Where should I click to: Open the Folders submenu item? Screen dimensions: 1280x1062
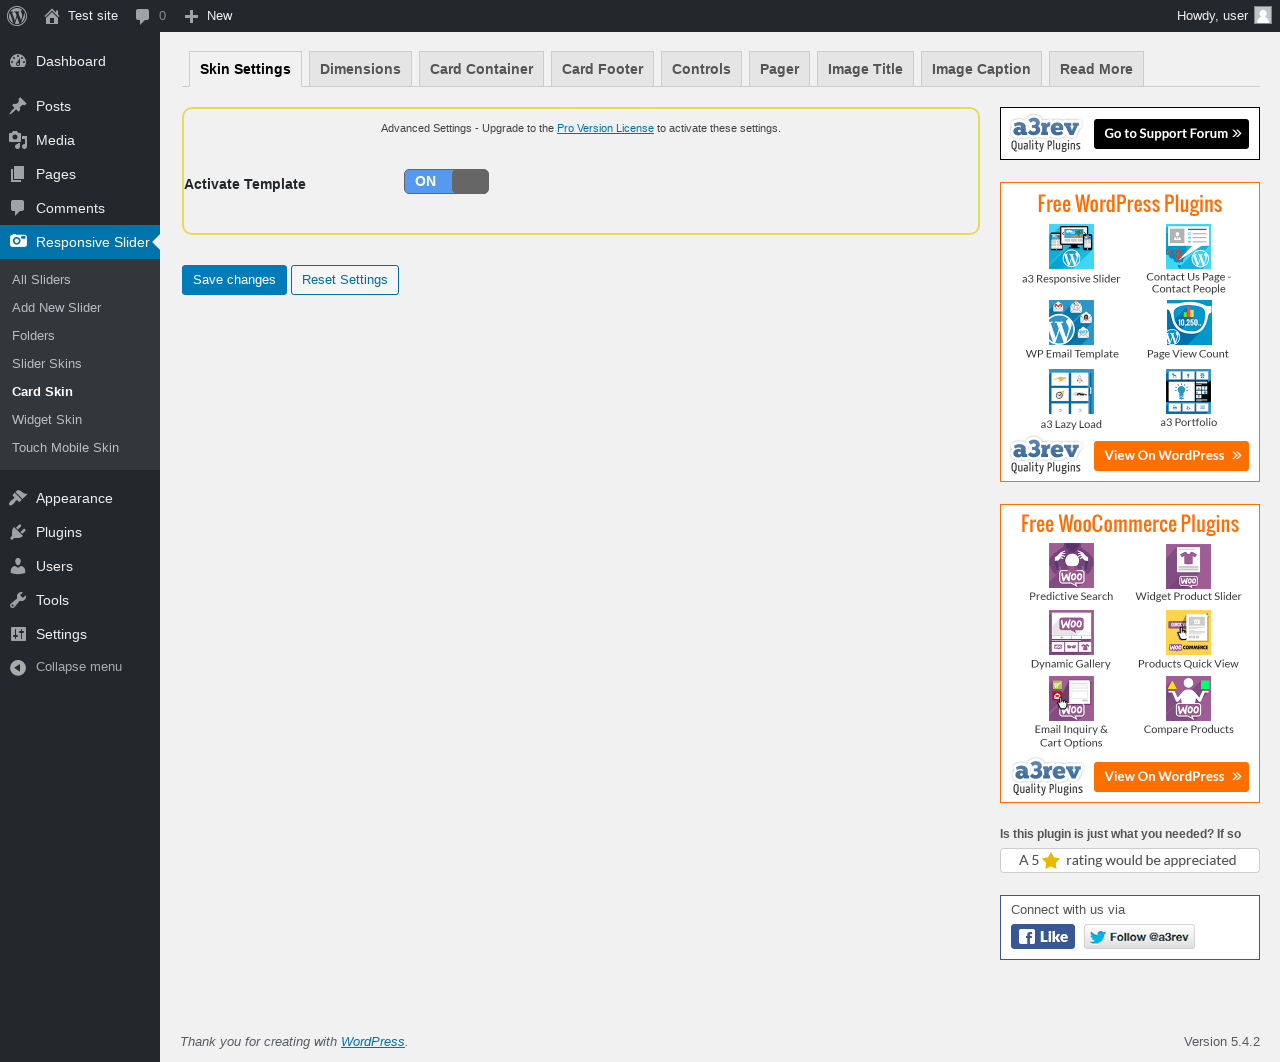[x=33, y=335]
